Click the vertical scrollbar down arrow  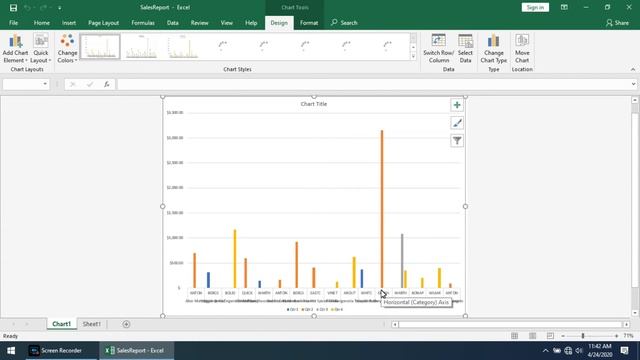635,313
